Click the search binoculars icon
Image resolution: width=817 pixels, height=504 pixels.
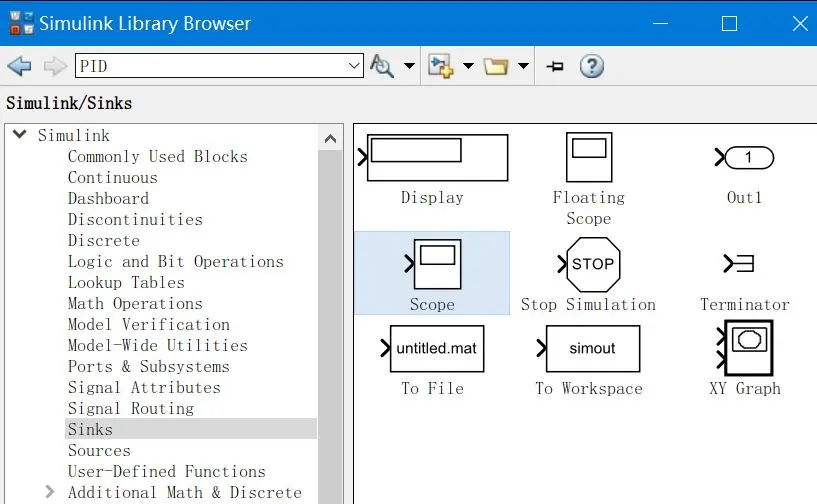click(382, 66)
